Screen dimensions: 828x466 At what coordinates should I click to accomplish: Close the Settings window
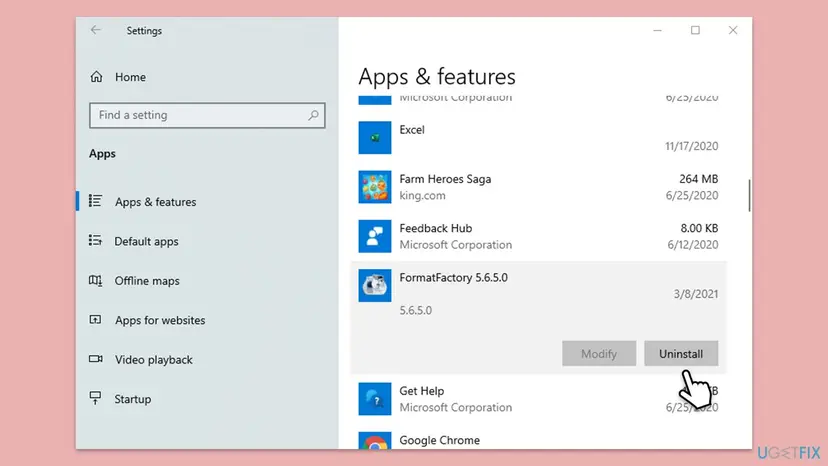(x=733, y=30)
